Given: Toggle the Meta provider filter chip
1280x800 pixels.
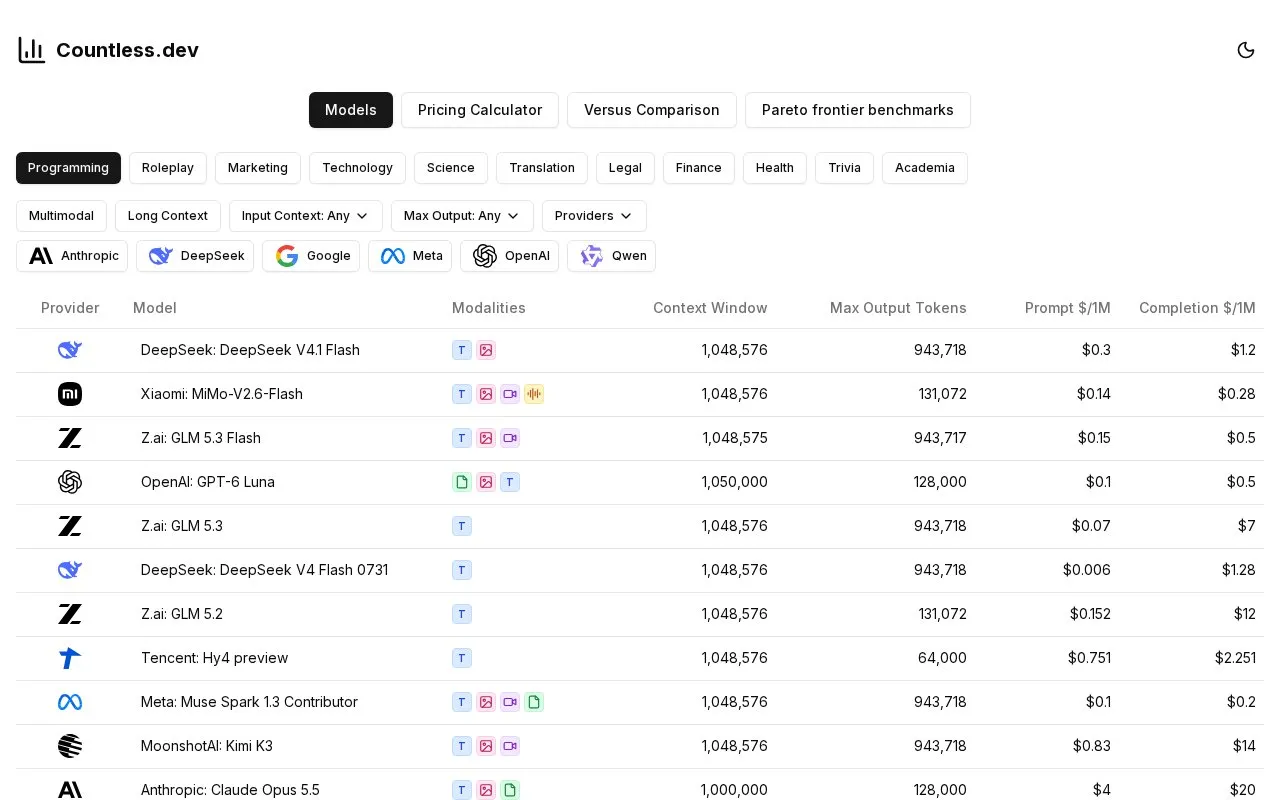Looking at the screenshot, I should pyautogui.click(x=410, y=256).
